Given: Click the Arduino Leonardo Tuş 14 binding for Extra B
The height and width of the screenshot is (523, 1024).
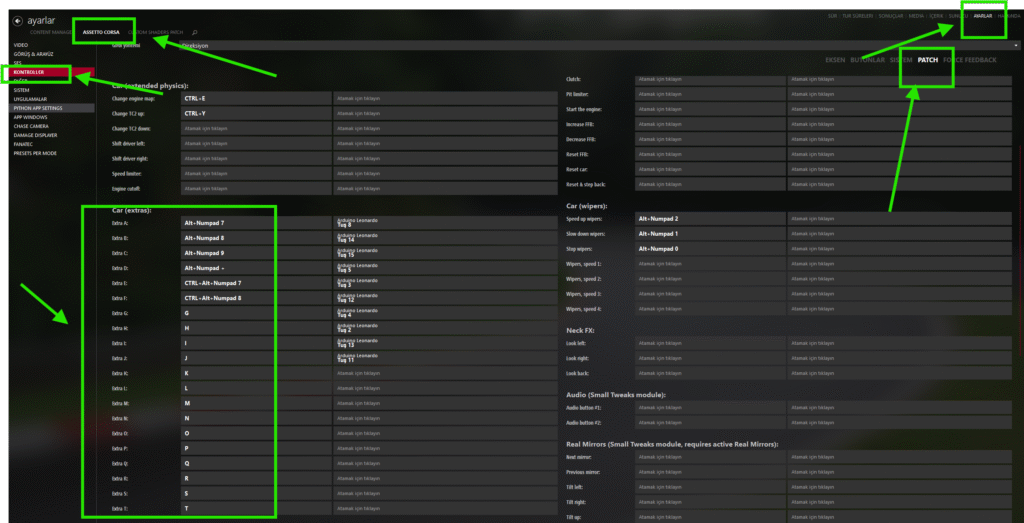Looking at the screenshot, I should 445,238.
